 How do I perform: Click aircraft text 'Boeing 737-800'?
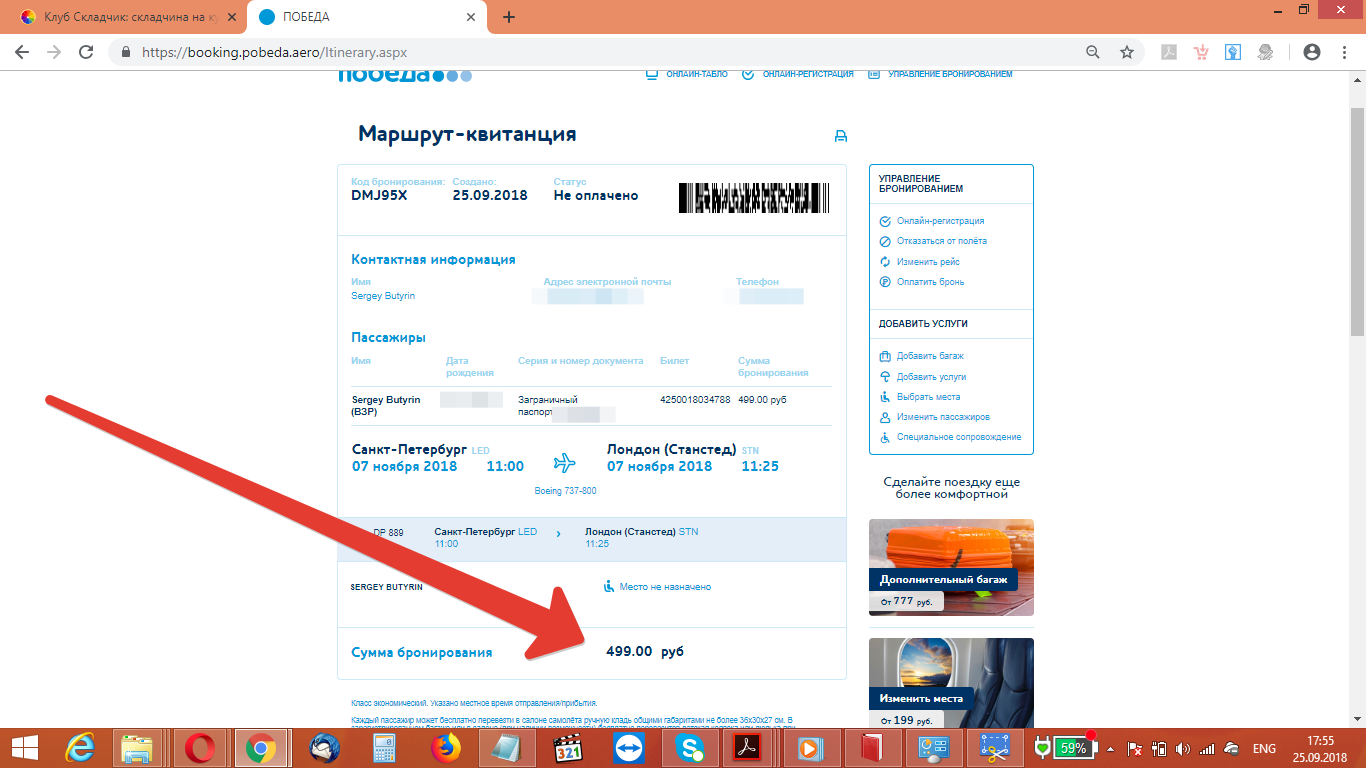coord(566,491)
